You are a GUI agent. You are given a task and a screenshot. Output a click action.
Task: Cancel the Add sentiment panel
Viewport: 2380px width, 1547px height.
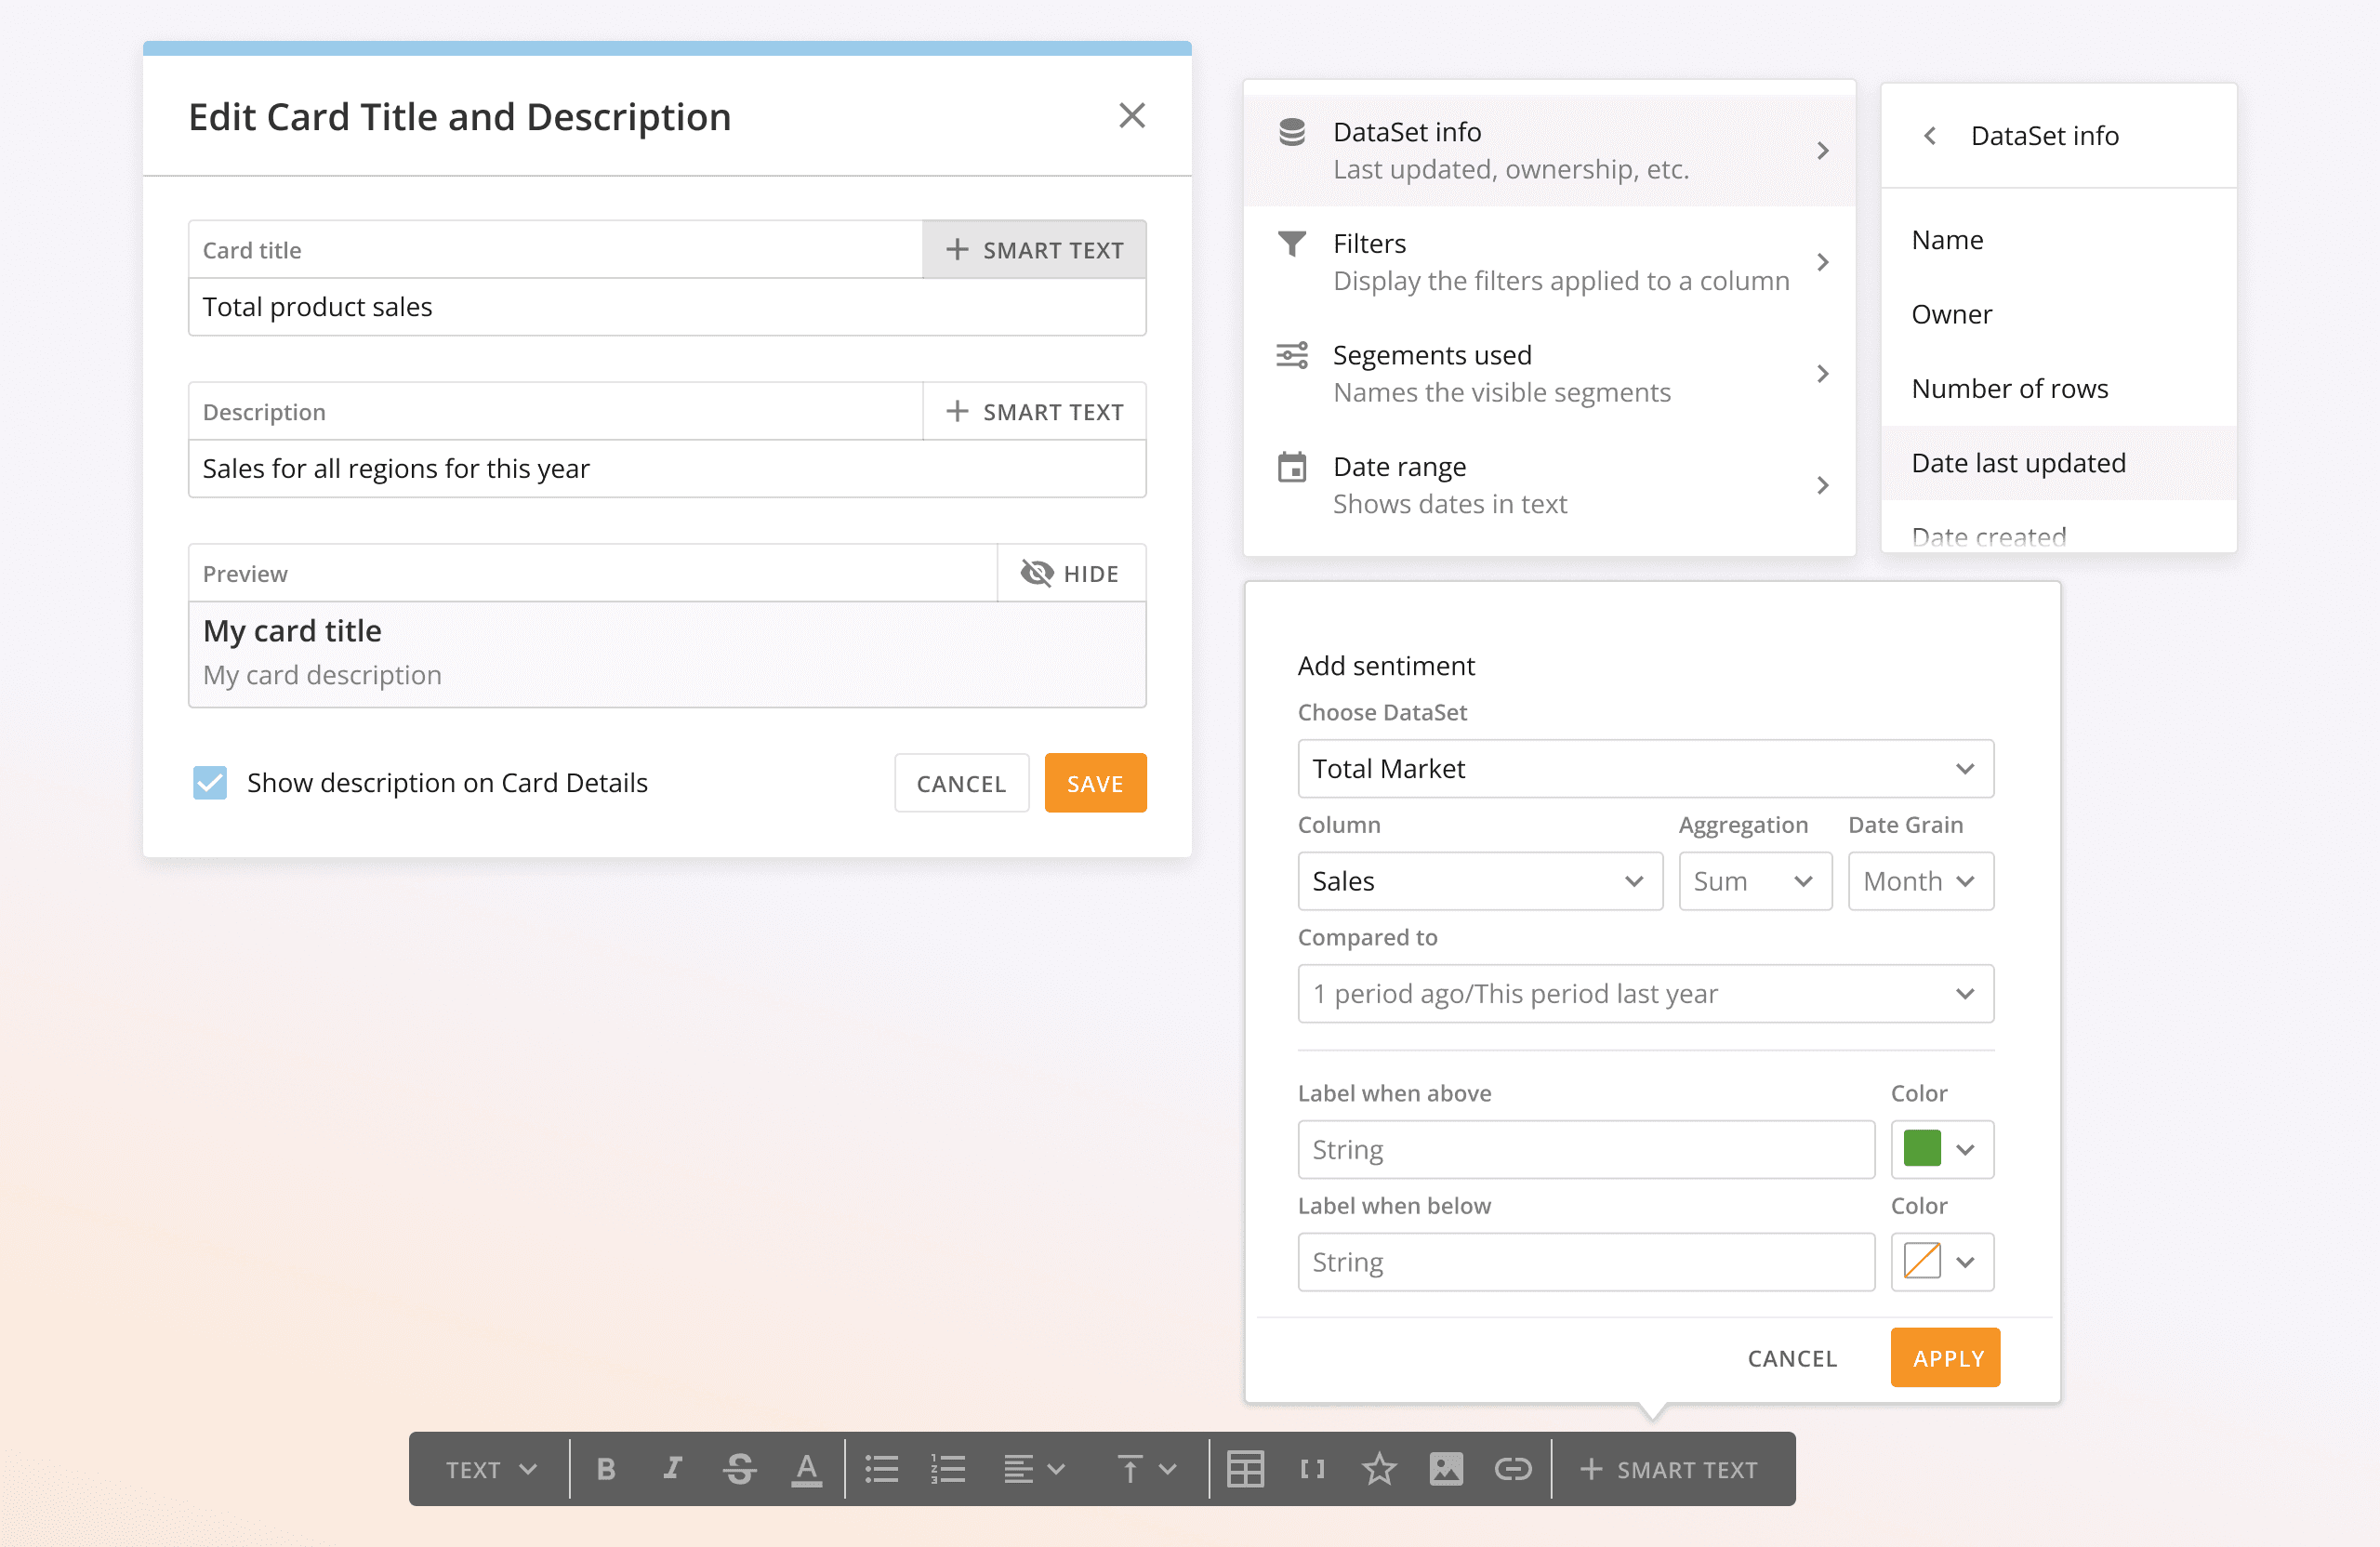tap(1792, 1357)
